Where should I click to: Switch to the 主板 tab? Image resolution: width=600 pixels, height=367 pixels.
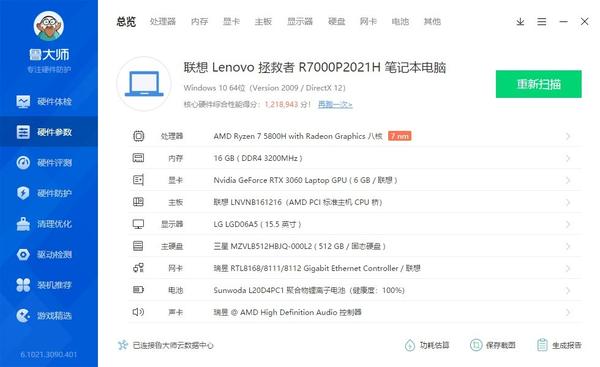click(263, 21)
